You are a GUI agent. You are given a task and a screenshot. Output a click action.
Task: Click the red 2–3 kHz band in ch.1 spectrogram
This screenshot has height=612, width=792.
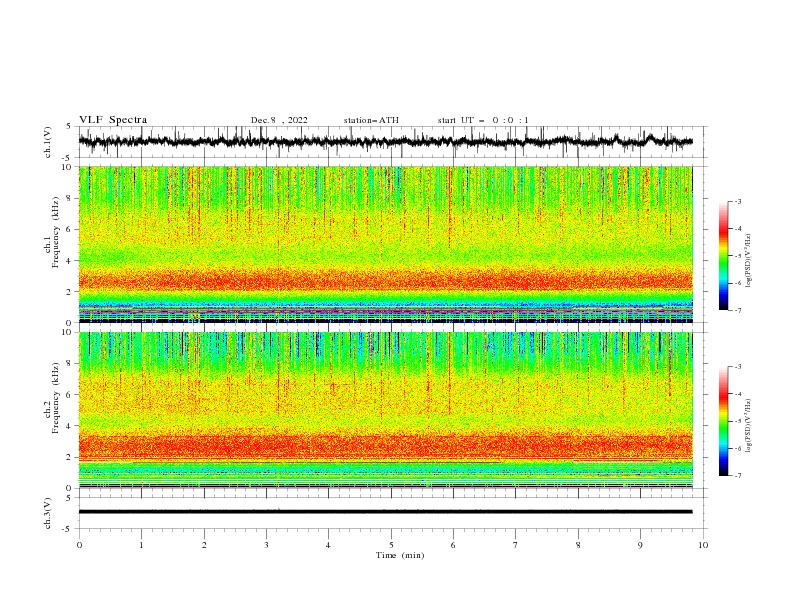tap(385, 279)
